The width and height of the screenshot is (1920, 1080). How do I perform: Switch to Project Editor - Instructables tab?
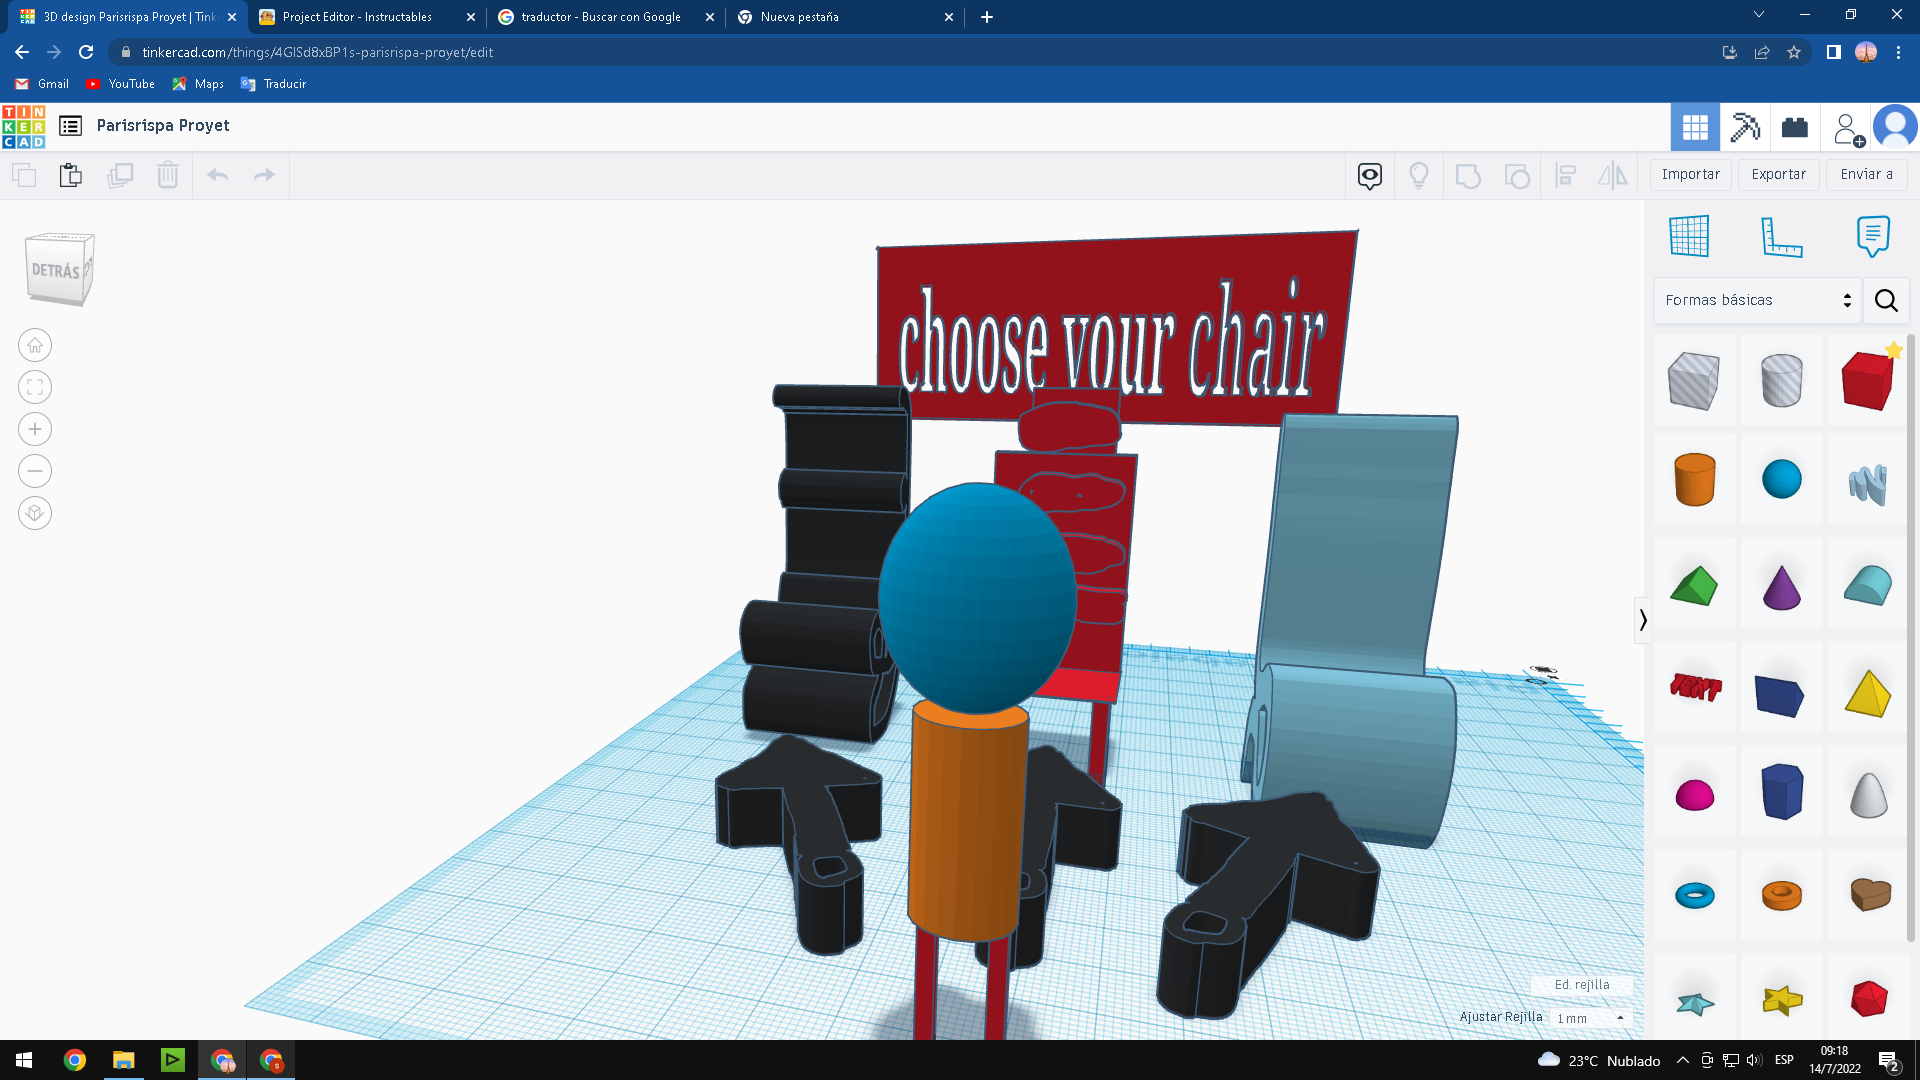click(x=357, y=17)
